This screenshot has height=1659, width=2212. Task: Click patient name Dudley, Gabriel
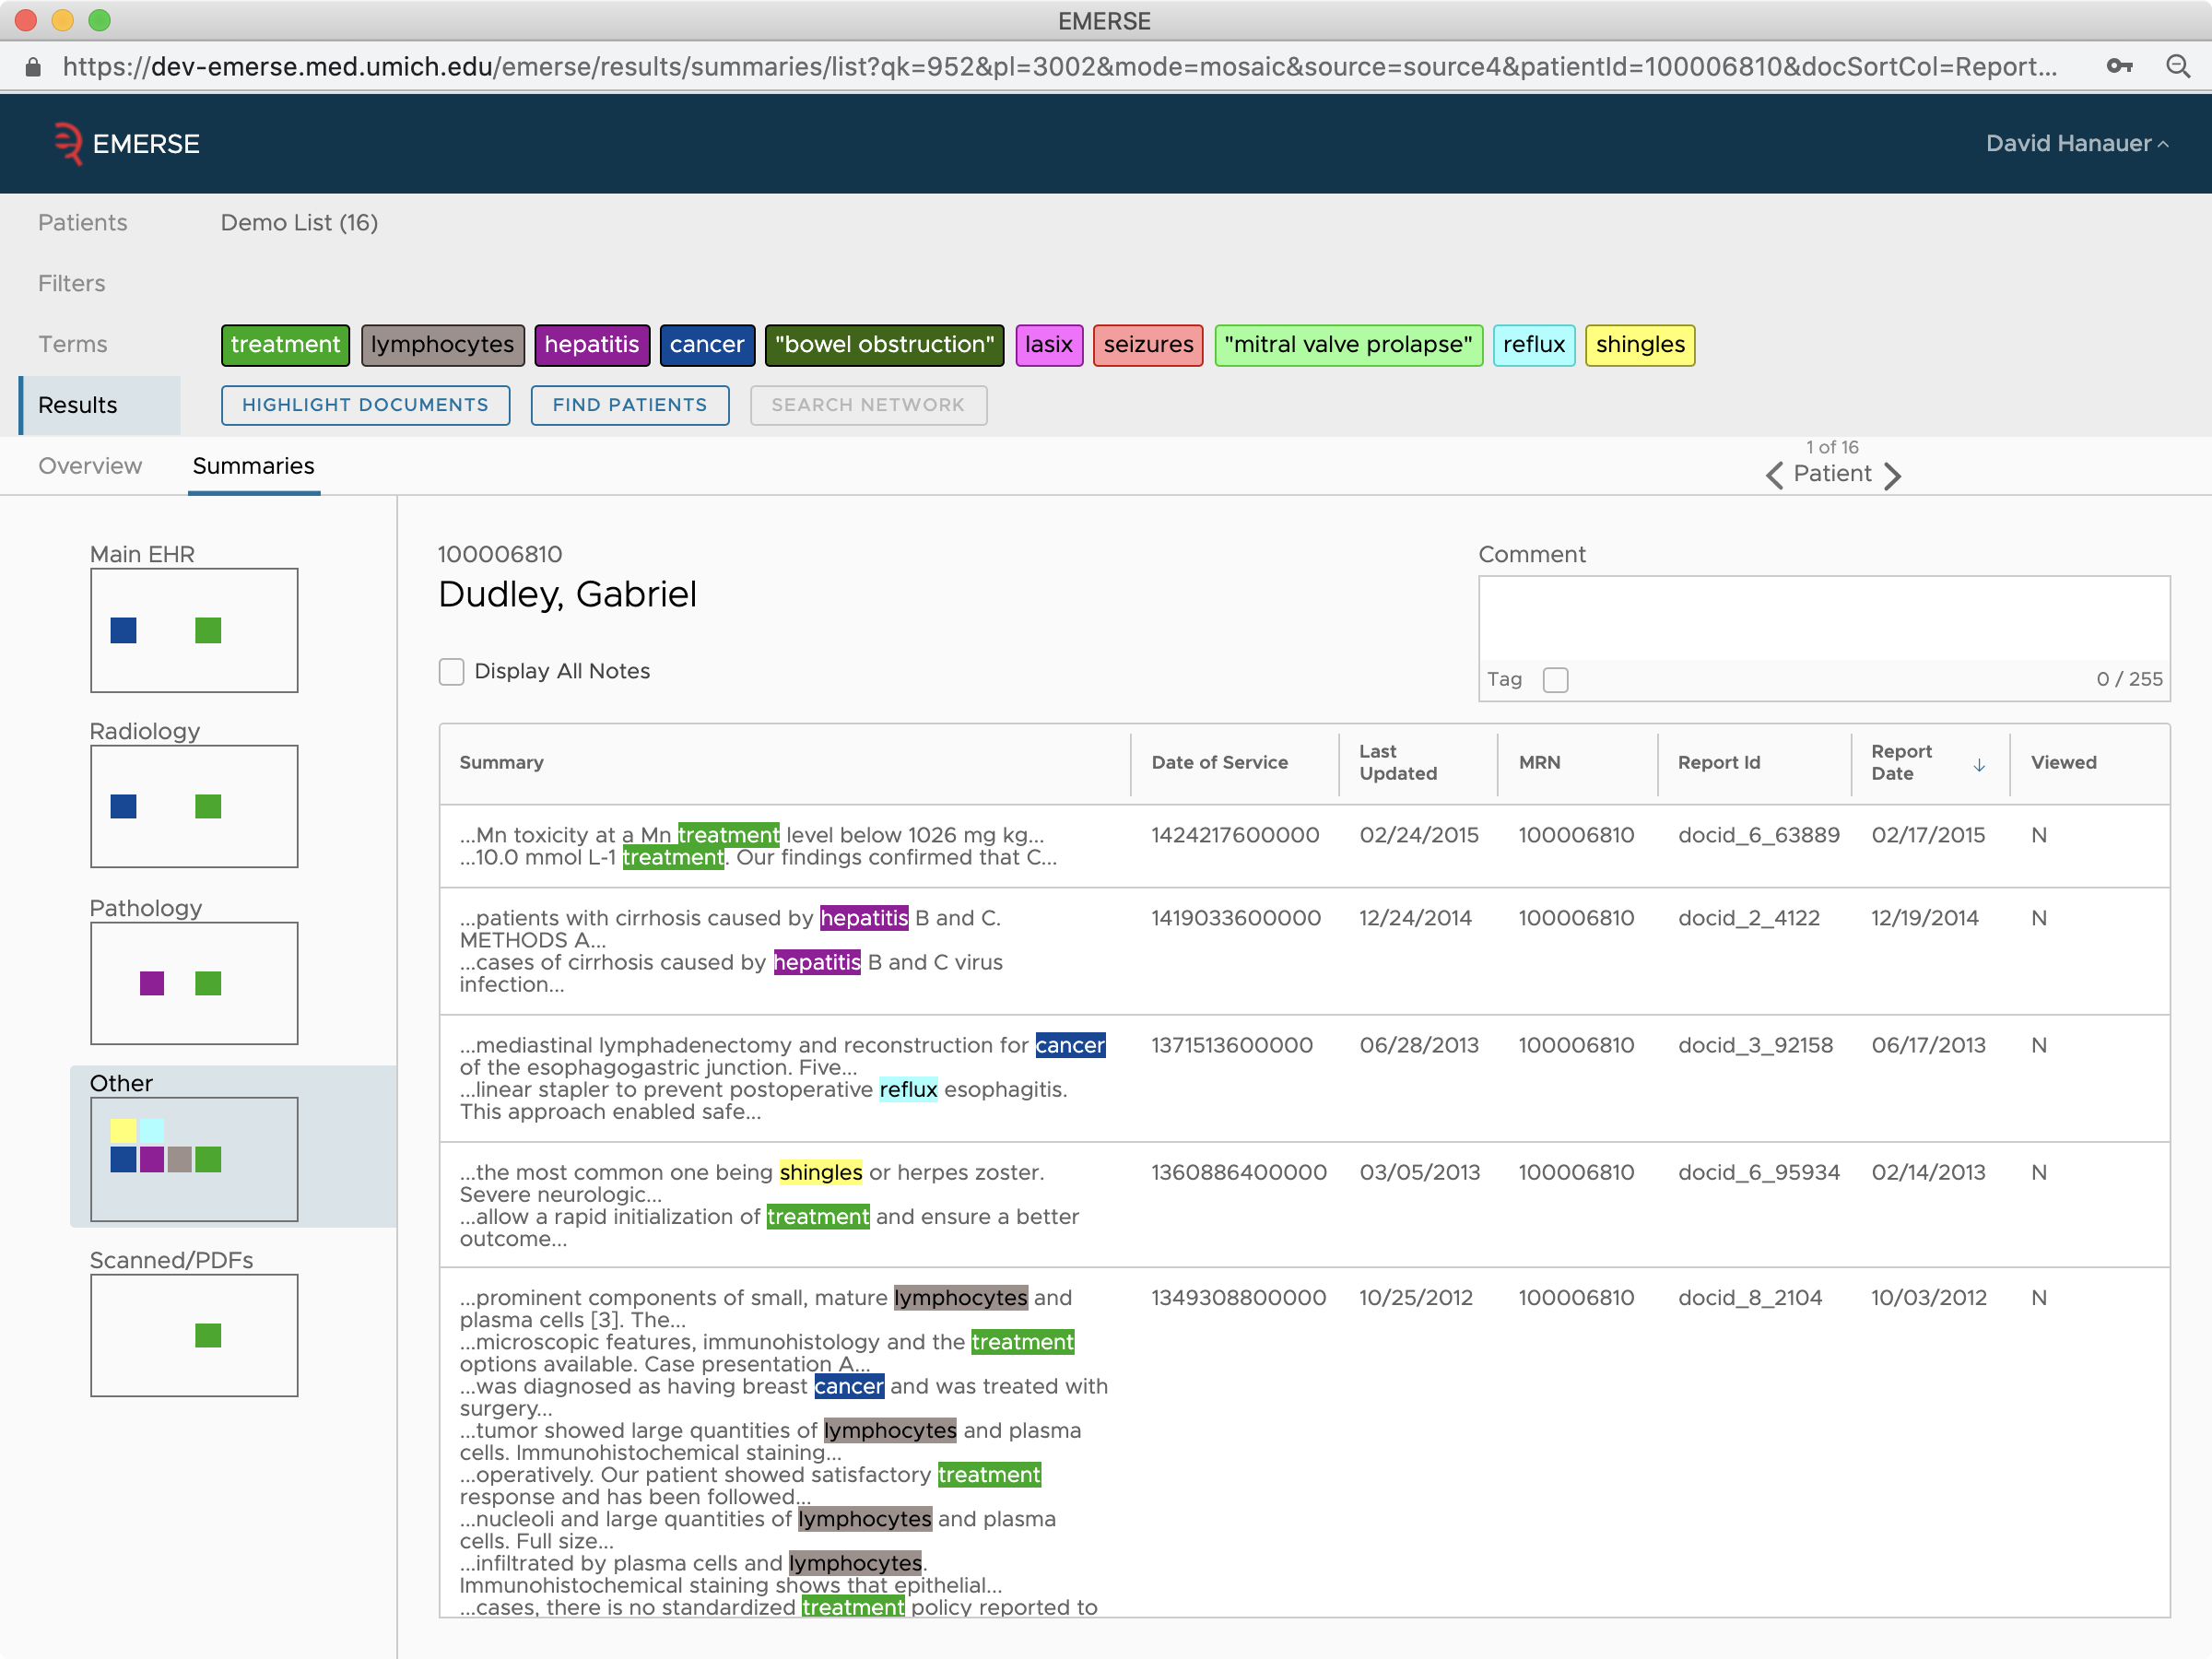coord(567,594)
